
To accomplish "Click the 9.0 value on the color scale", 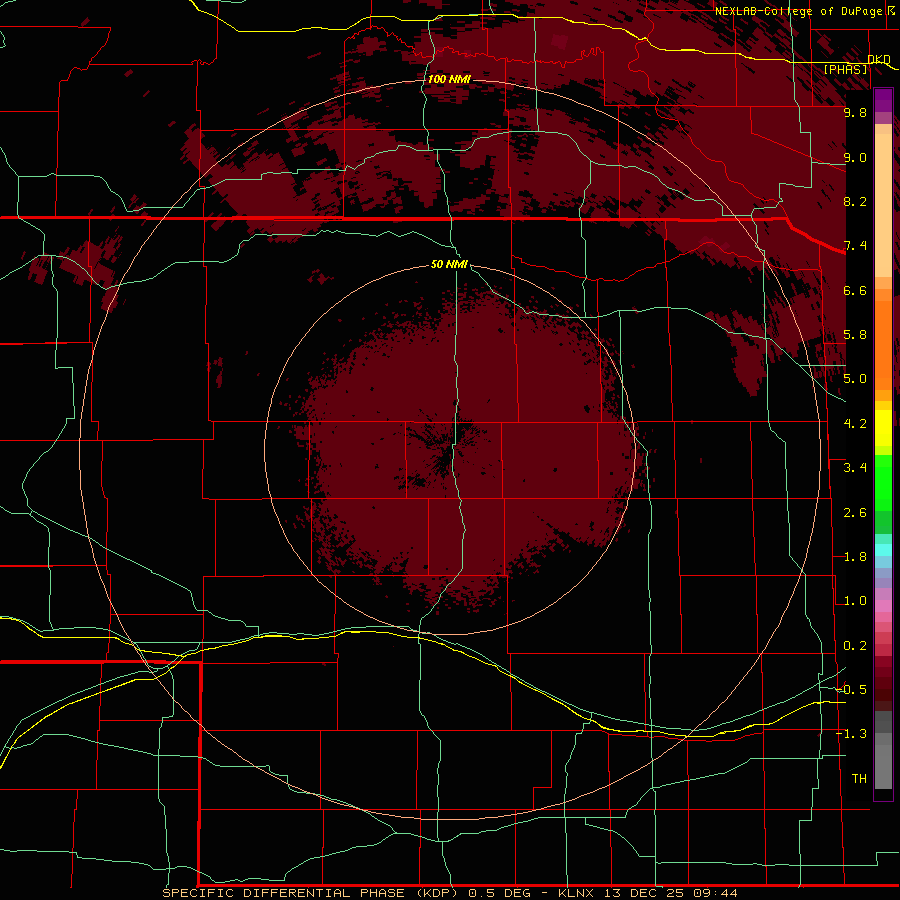I will coord(855,157).
